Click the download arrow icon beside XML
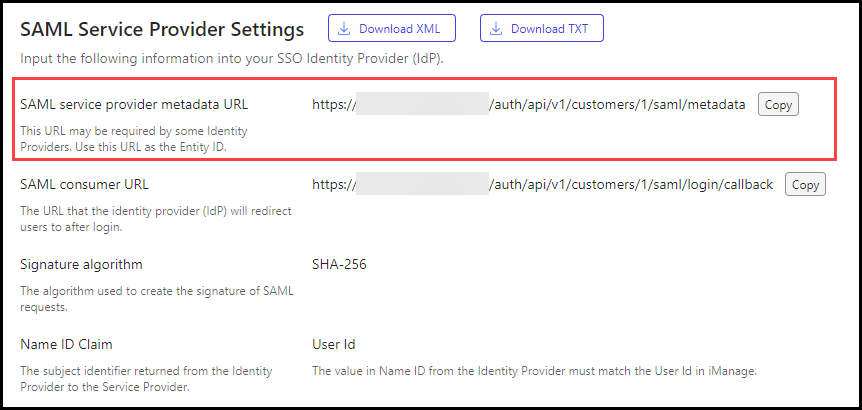This screenshot has height=410, width=862. pyautogui.click(x=345, y=29)
